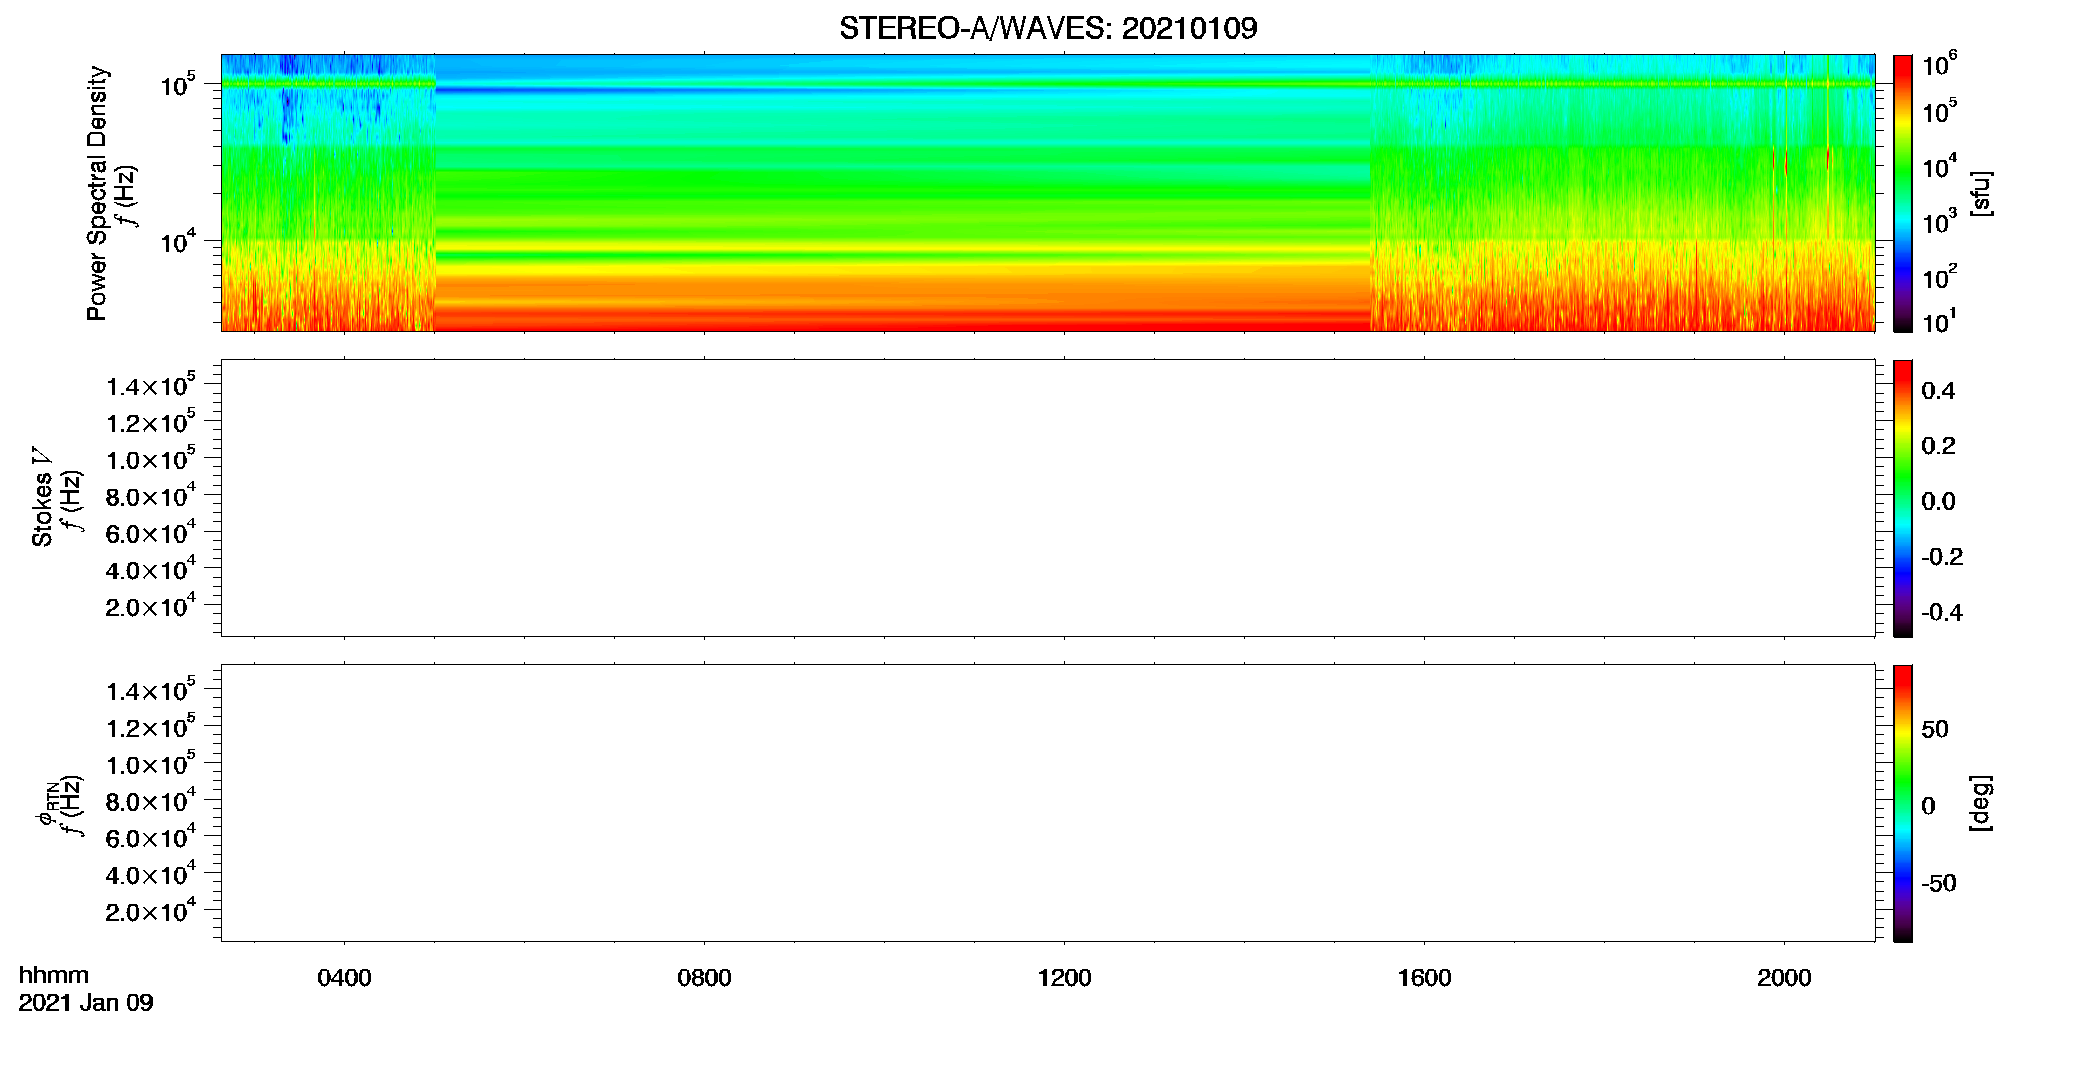Click the smooth central band of the spectrogram
The height and width of the screenshot is (1080, 2096).
coord(902,193)
